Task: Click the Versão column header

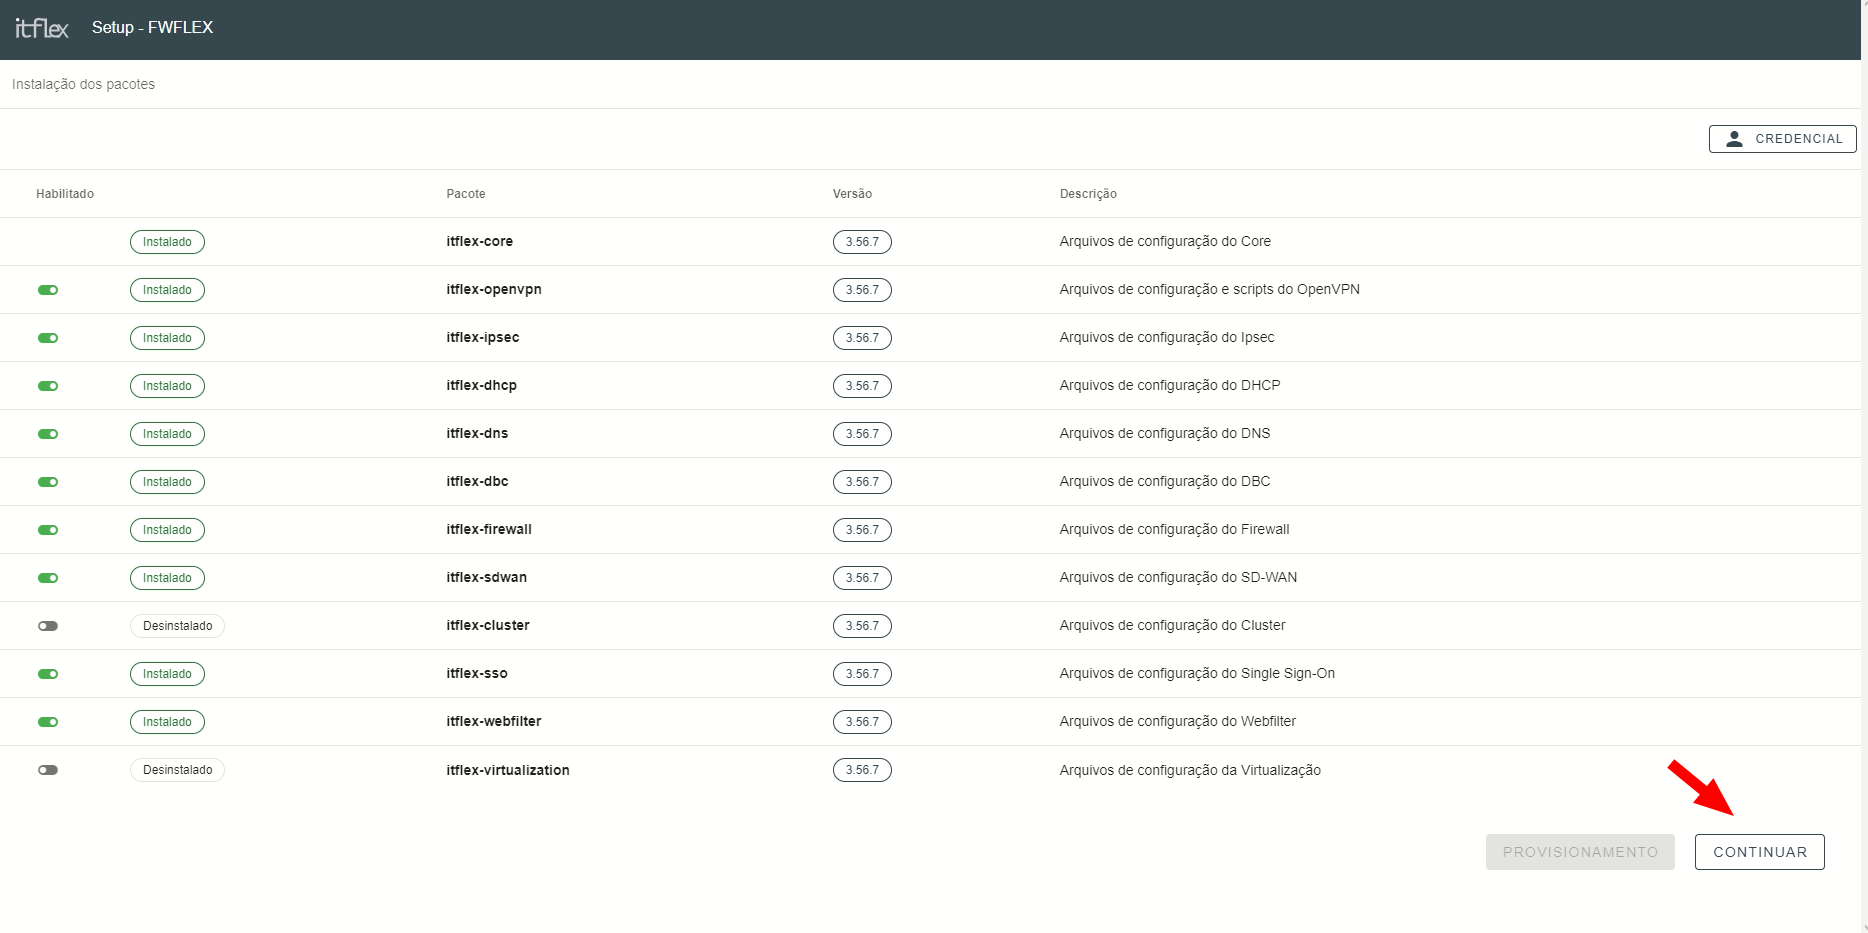Action: tap(852, 194)
